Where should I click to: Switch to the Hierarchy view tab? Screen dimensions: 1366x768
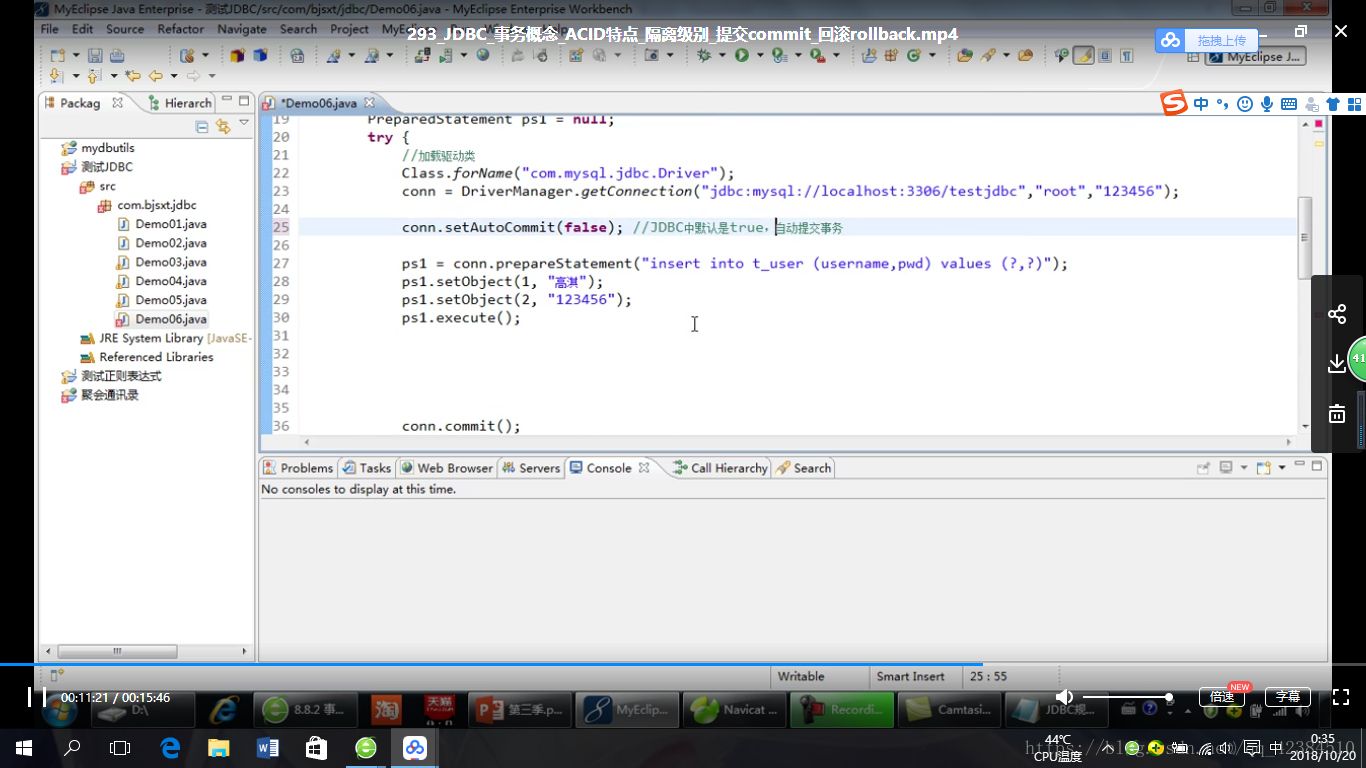click(180, 103)
